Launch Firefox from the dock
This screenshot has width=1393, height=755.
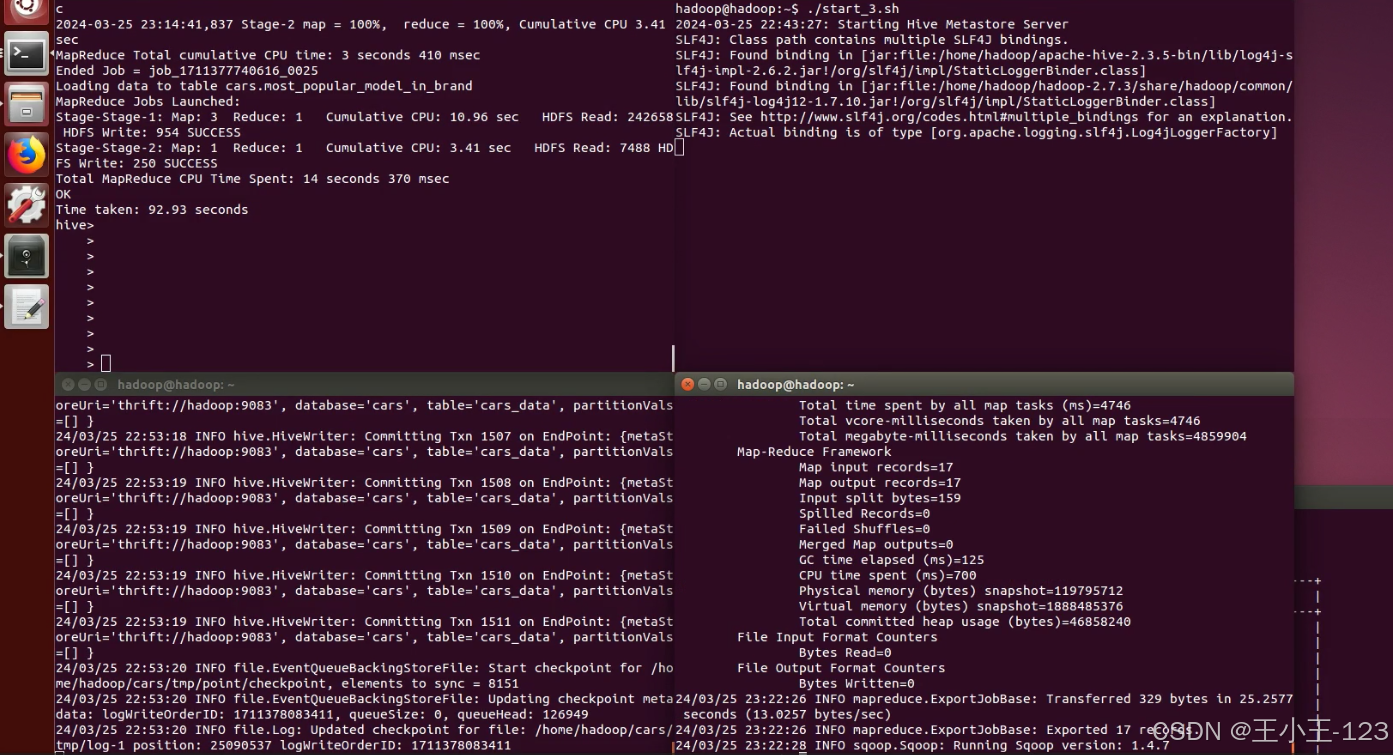(26, 155)
